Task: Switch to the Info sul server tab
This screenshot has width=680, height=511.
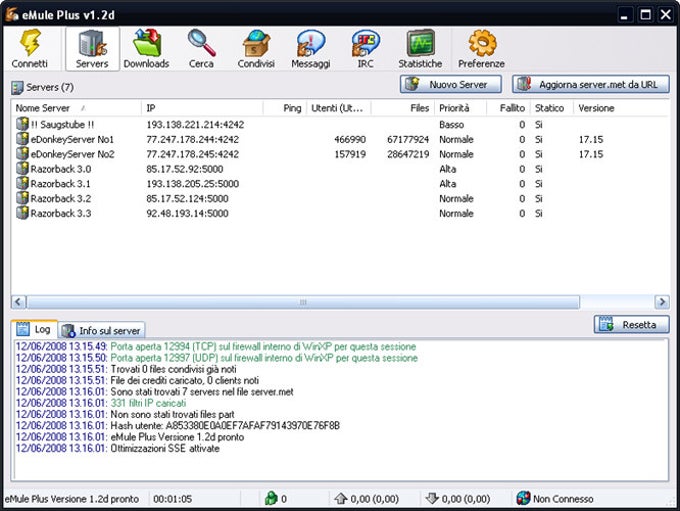Action: coord(102,331)
